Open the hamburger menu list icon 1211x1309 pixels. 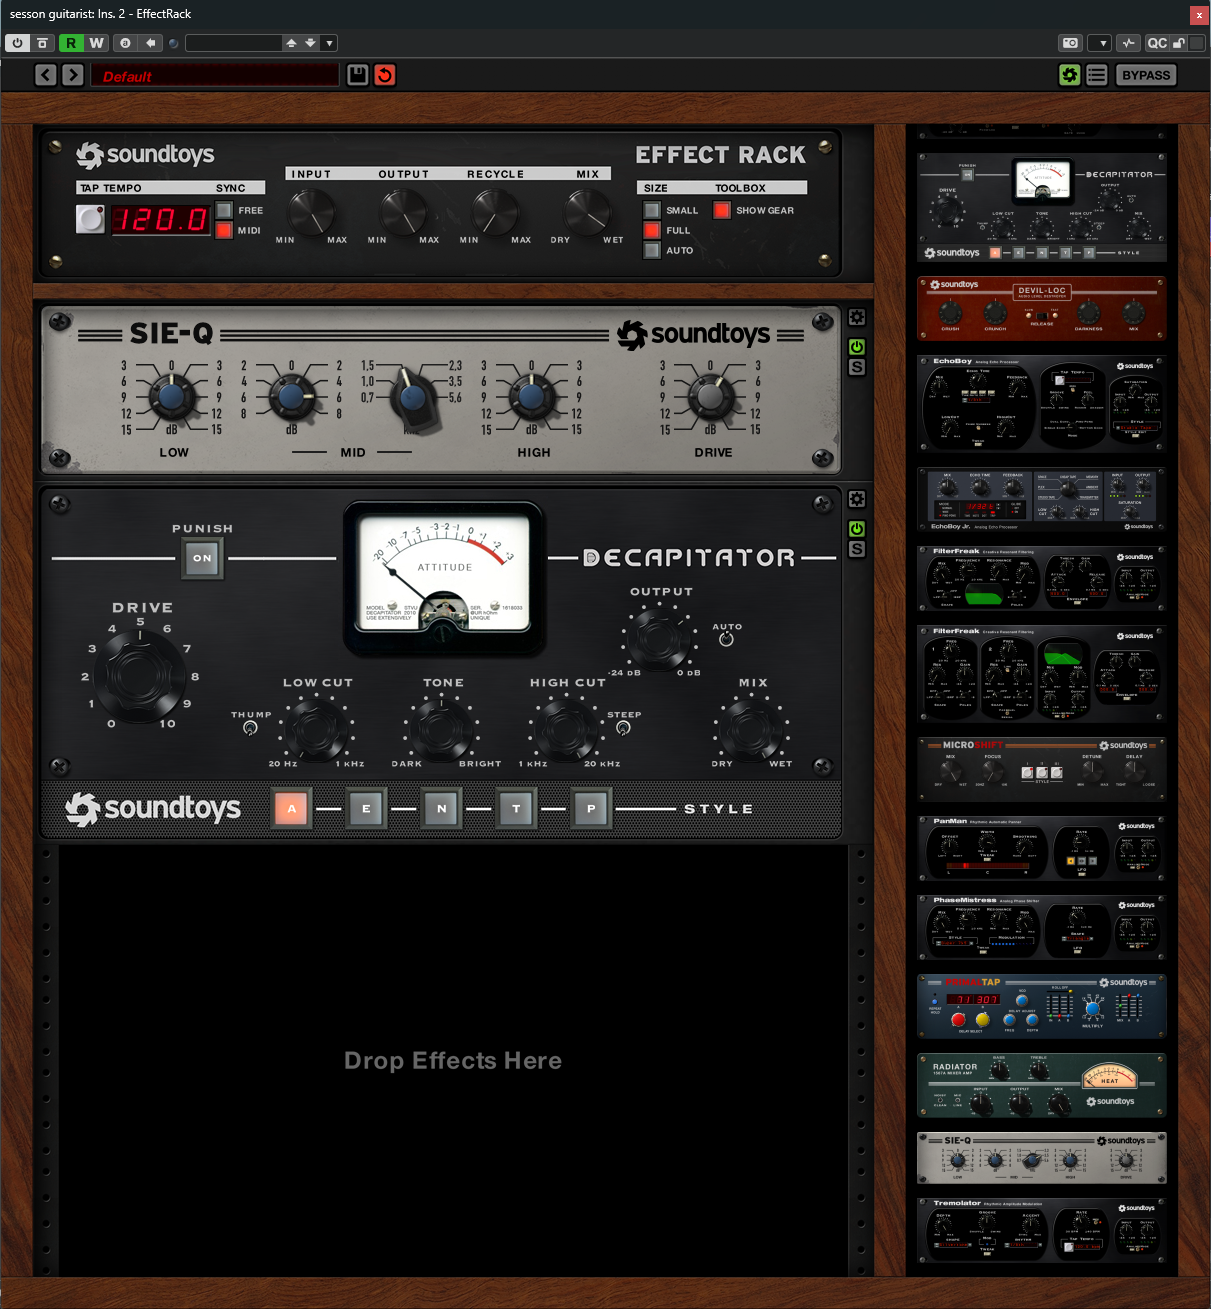(x=1097, y=75)
